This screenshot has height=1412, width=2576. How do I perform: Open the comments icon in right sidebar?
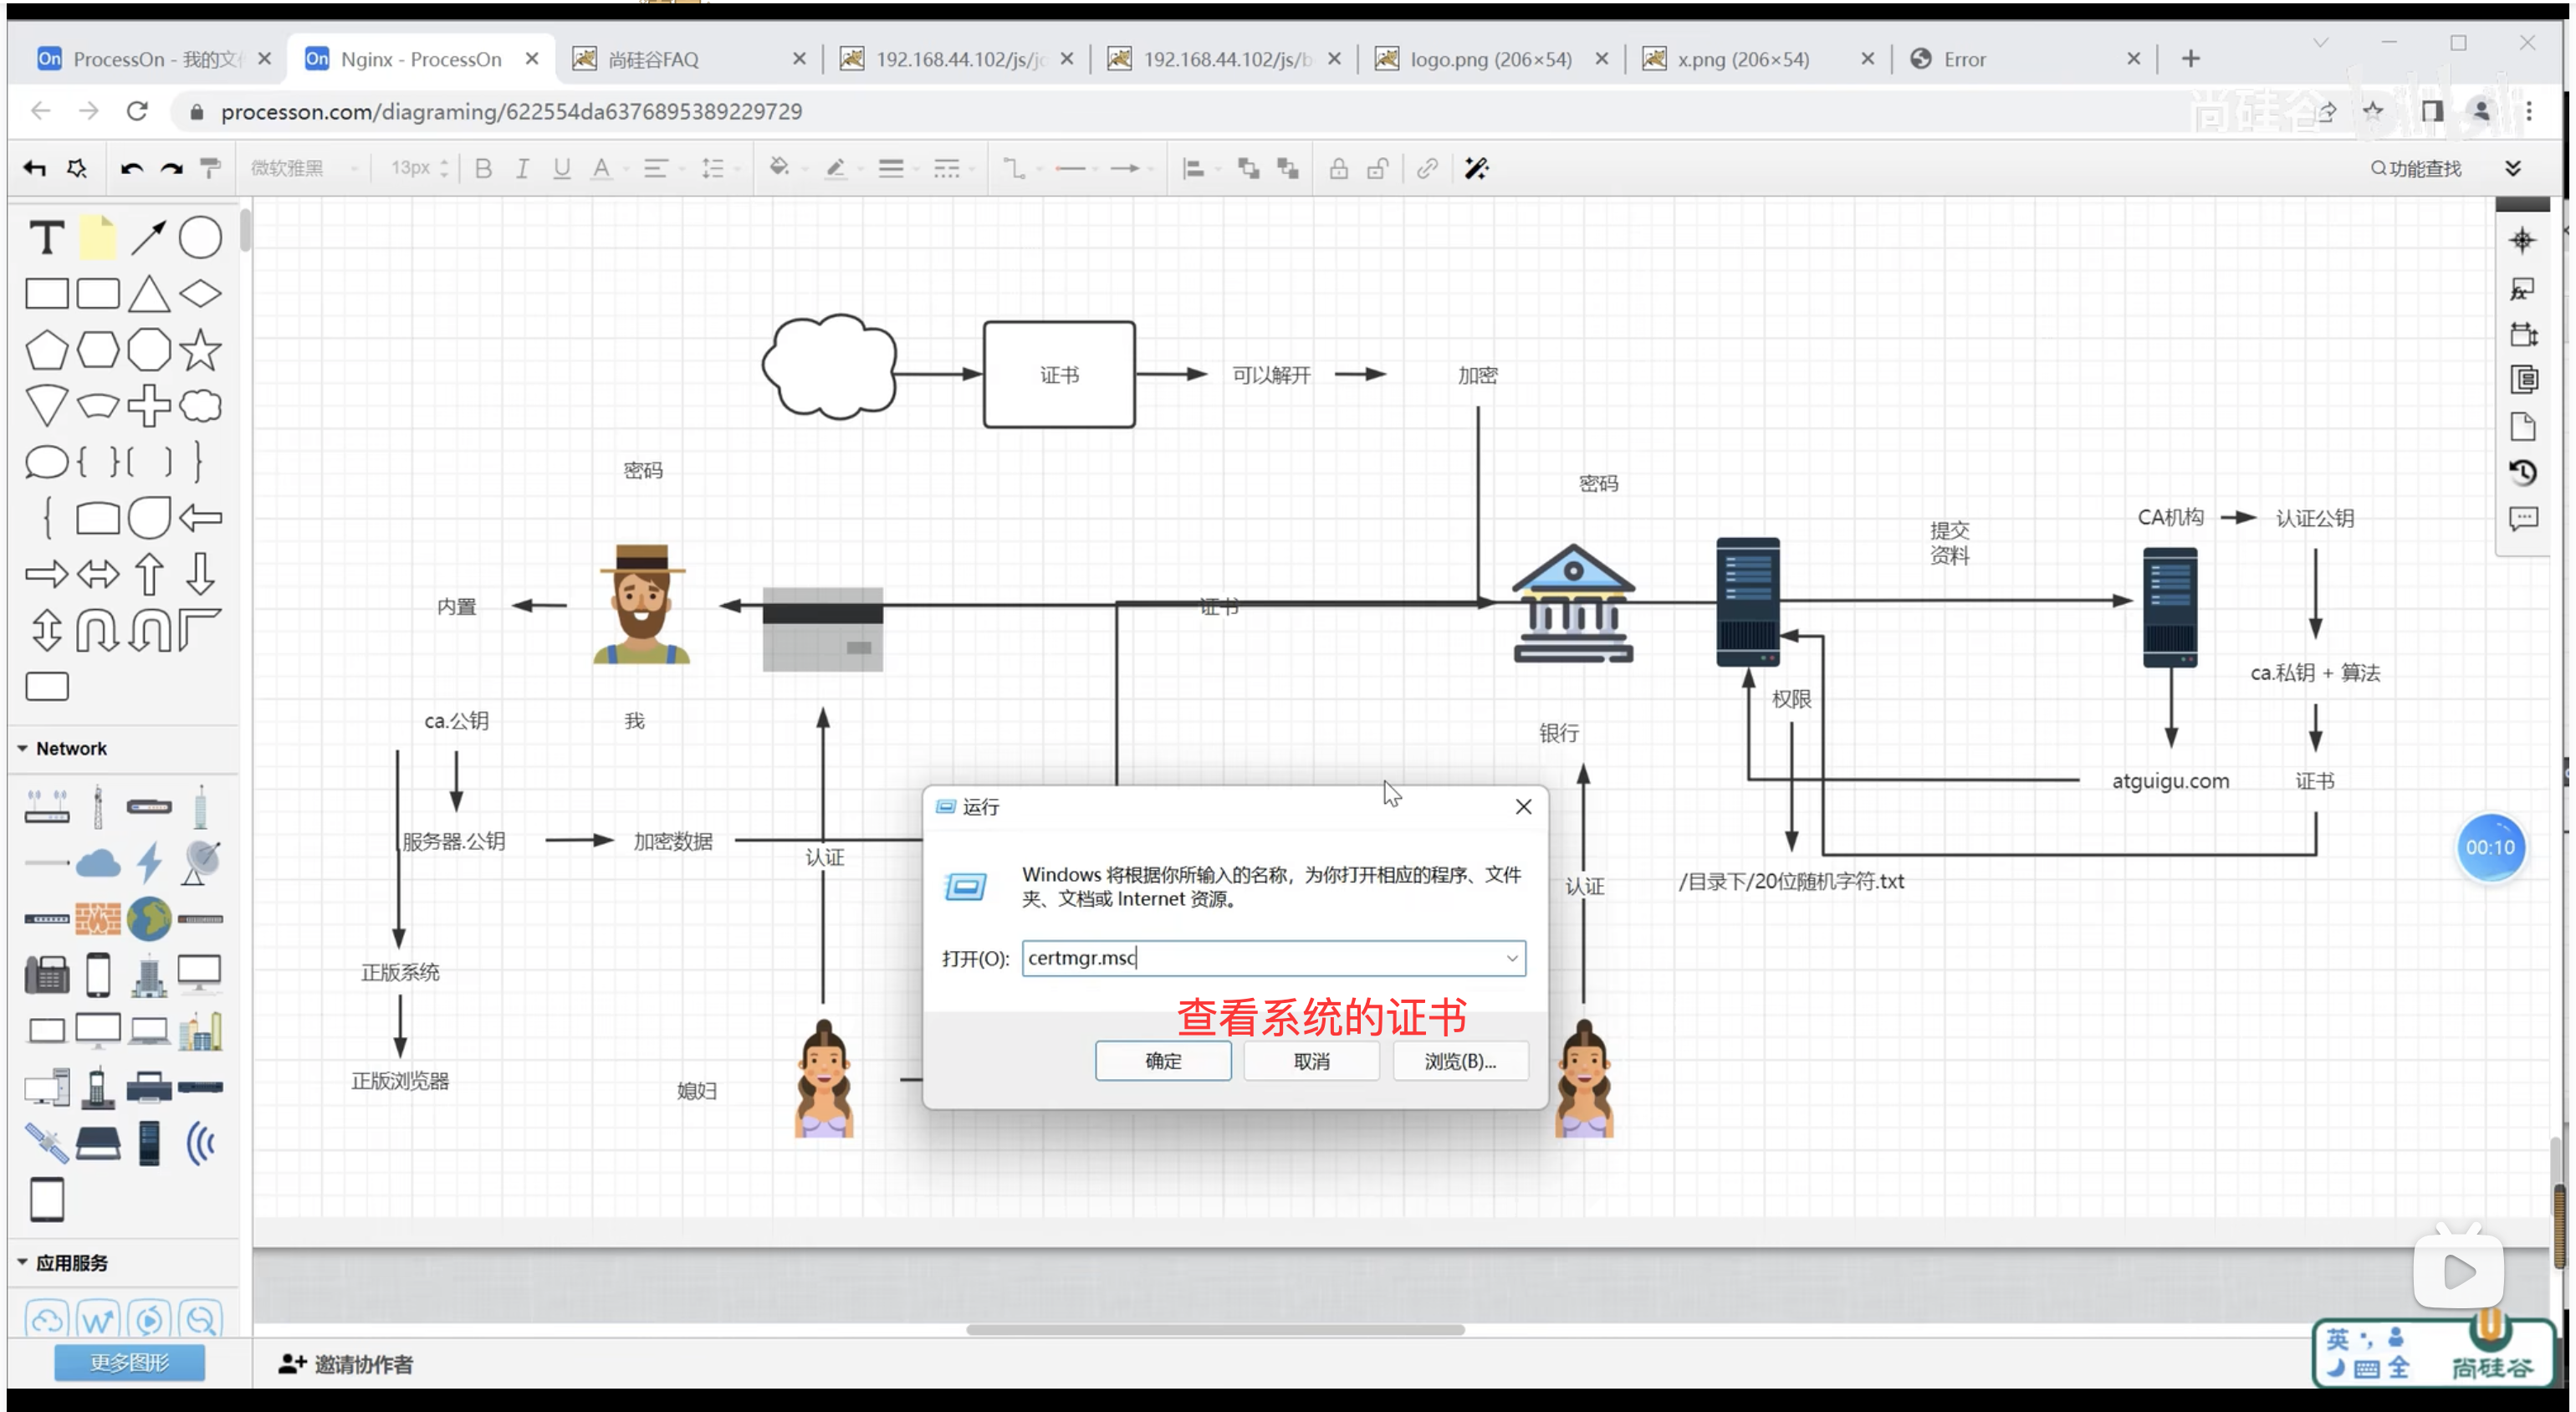coord(2522,518)
